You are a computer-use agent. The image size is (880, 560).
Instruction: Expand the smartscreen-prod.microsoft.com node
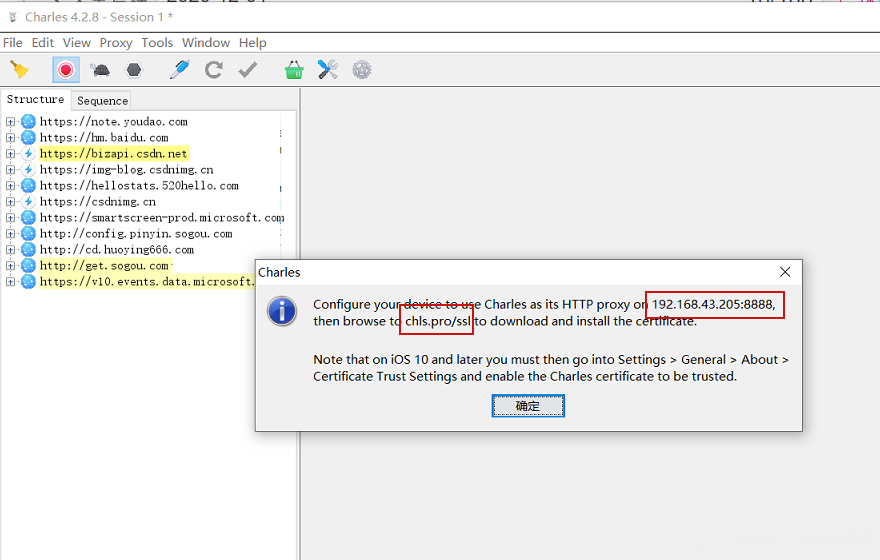(x=10, y=217)
